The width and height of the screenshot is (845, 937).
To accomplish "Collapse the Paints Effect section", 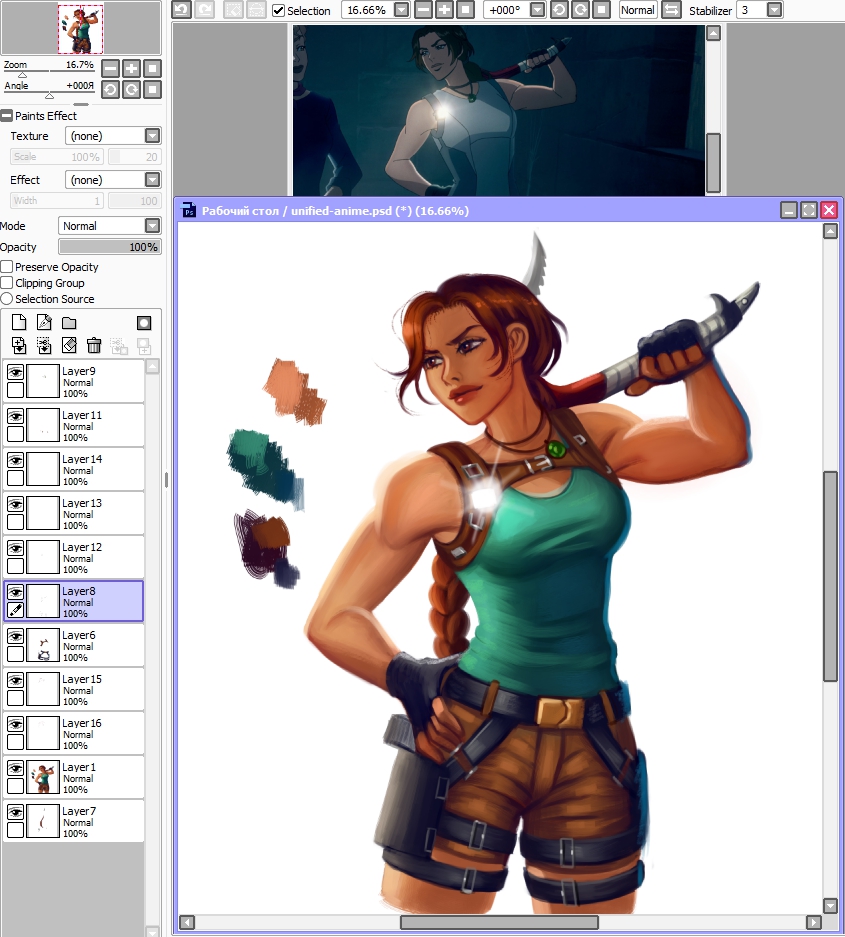I will pyautogui.click(x=7, y=116).
